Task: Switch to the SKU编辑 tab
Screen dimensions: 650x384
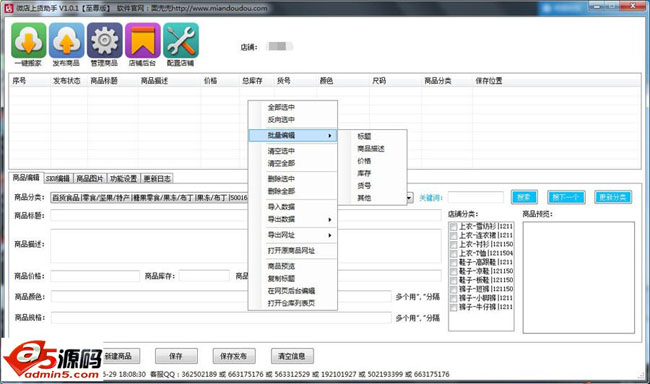Action: point(58,179)
